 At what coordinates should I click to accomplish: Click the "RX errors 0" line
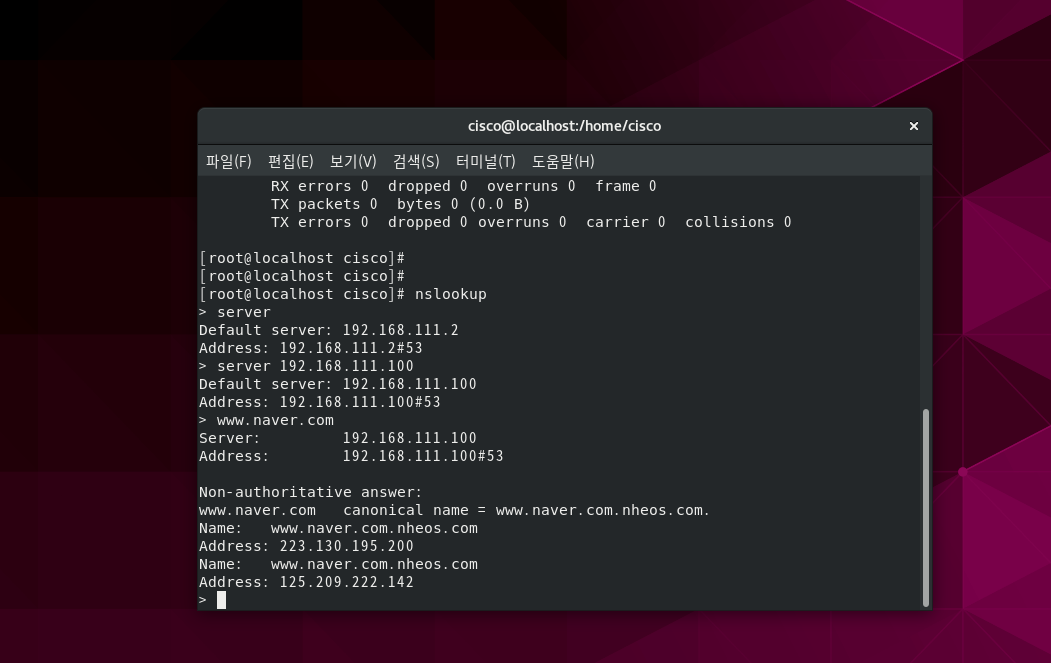point(463,186)
